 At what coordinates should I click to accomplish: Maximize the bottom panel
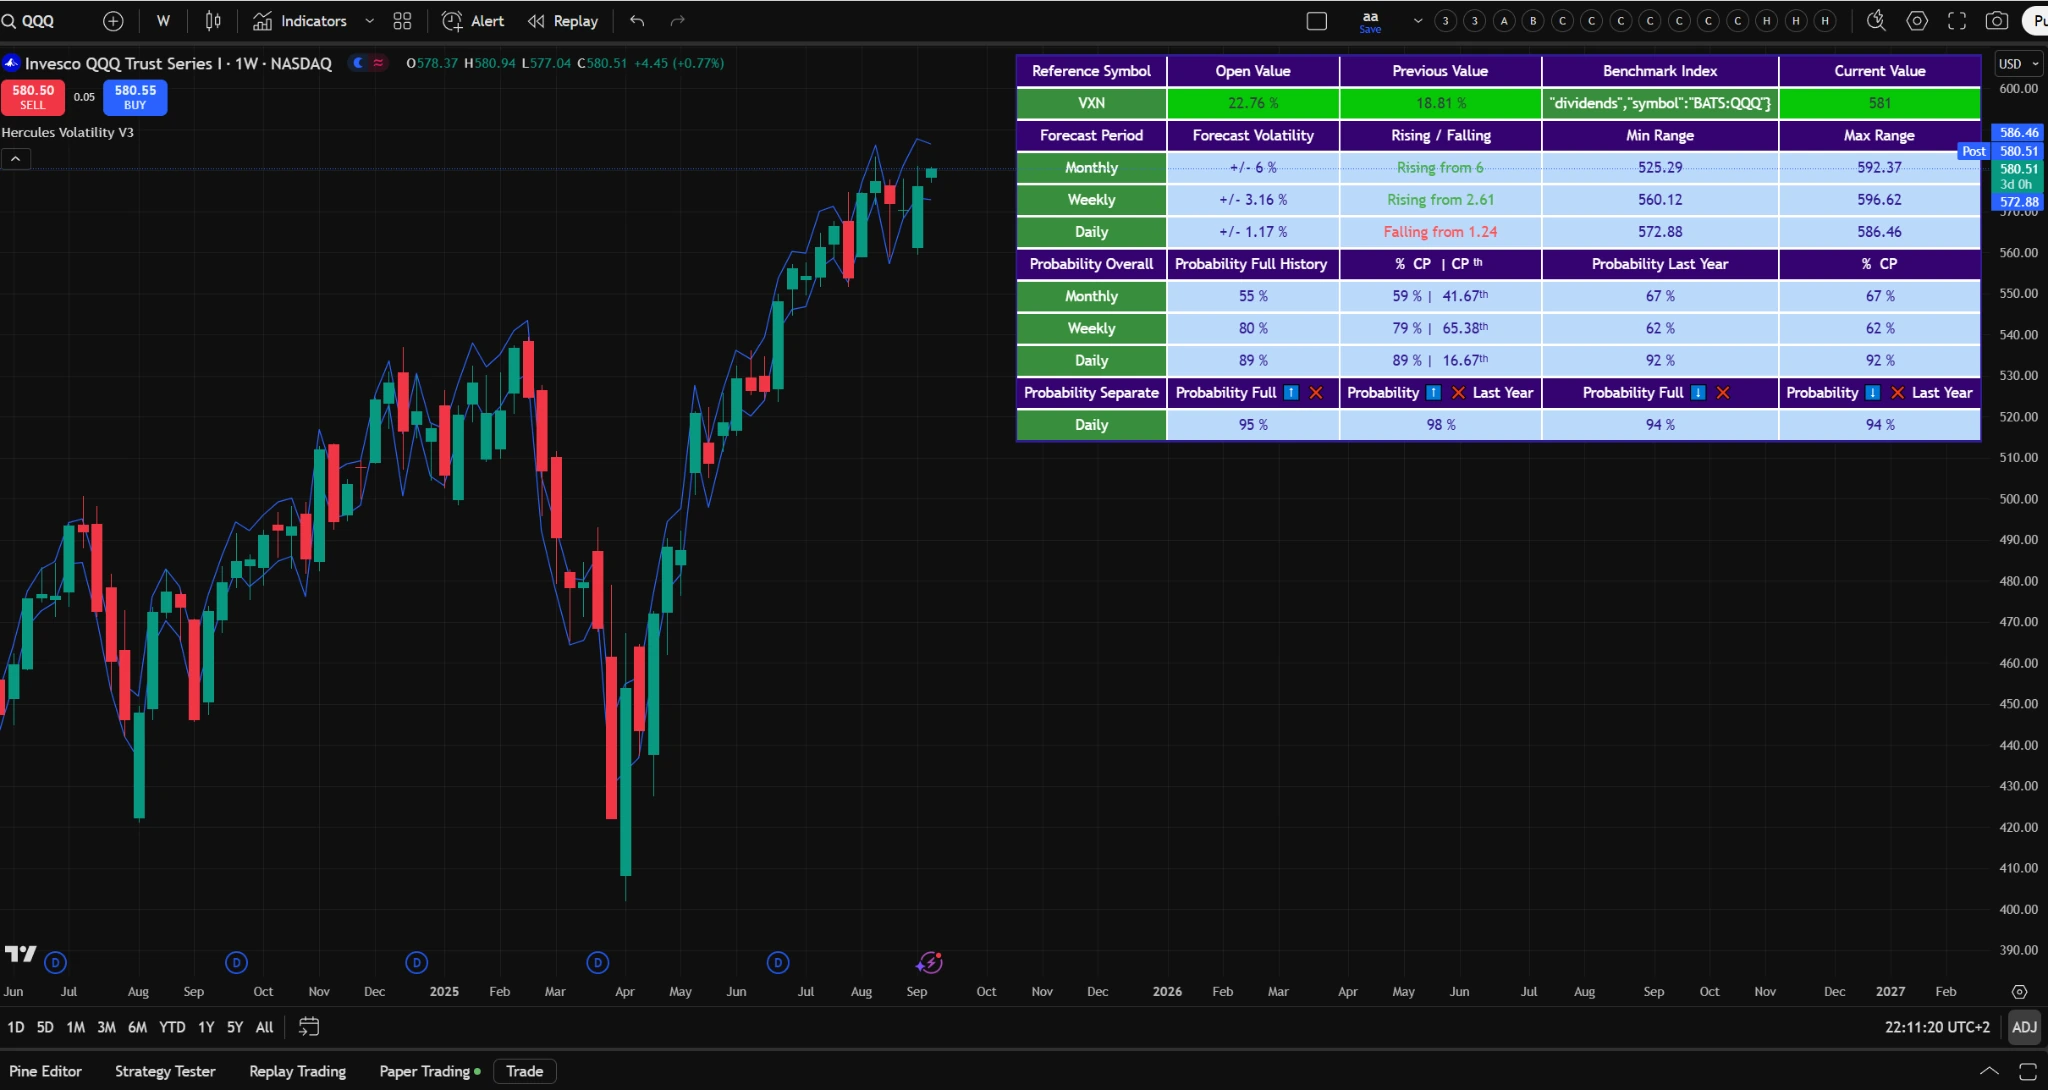[x=2027, y=1071]
